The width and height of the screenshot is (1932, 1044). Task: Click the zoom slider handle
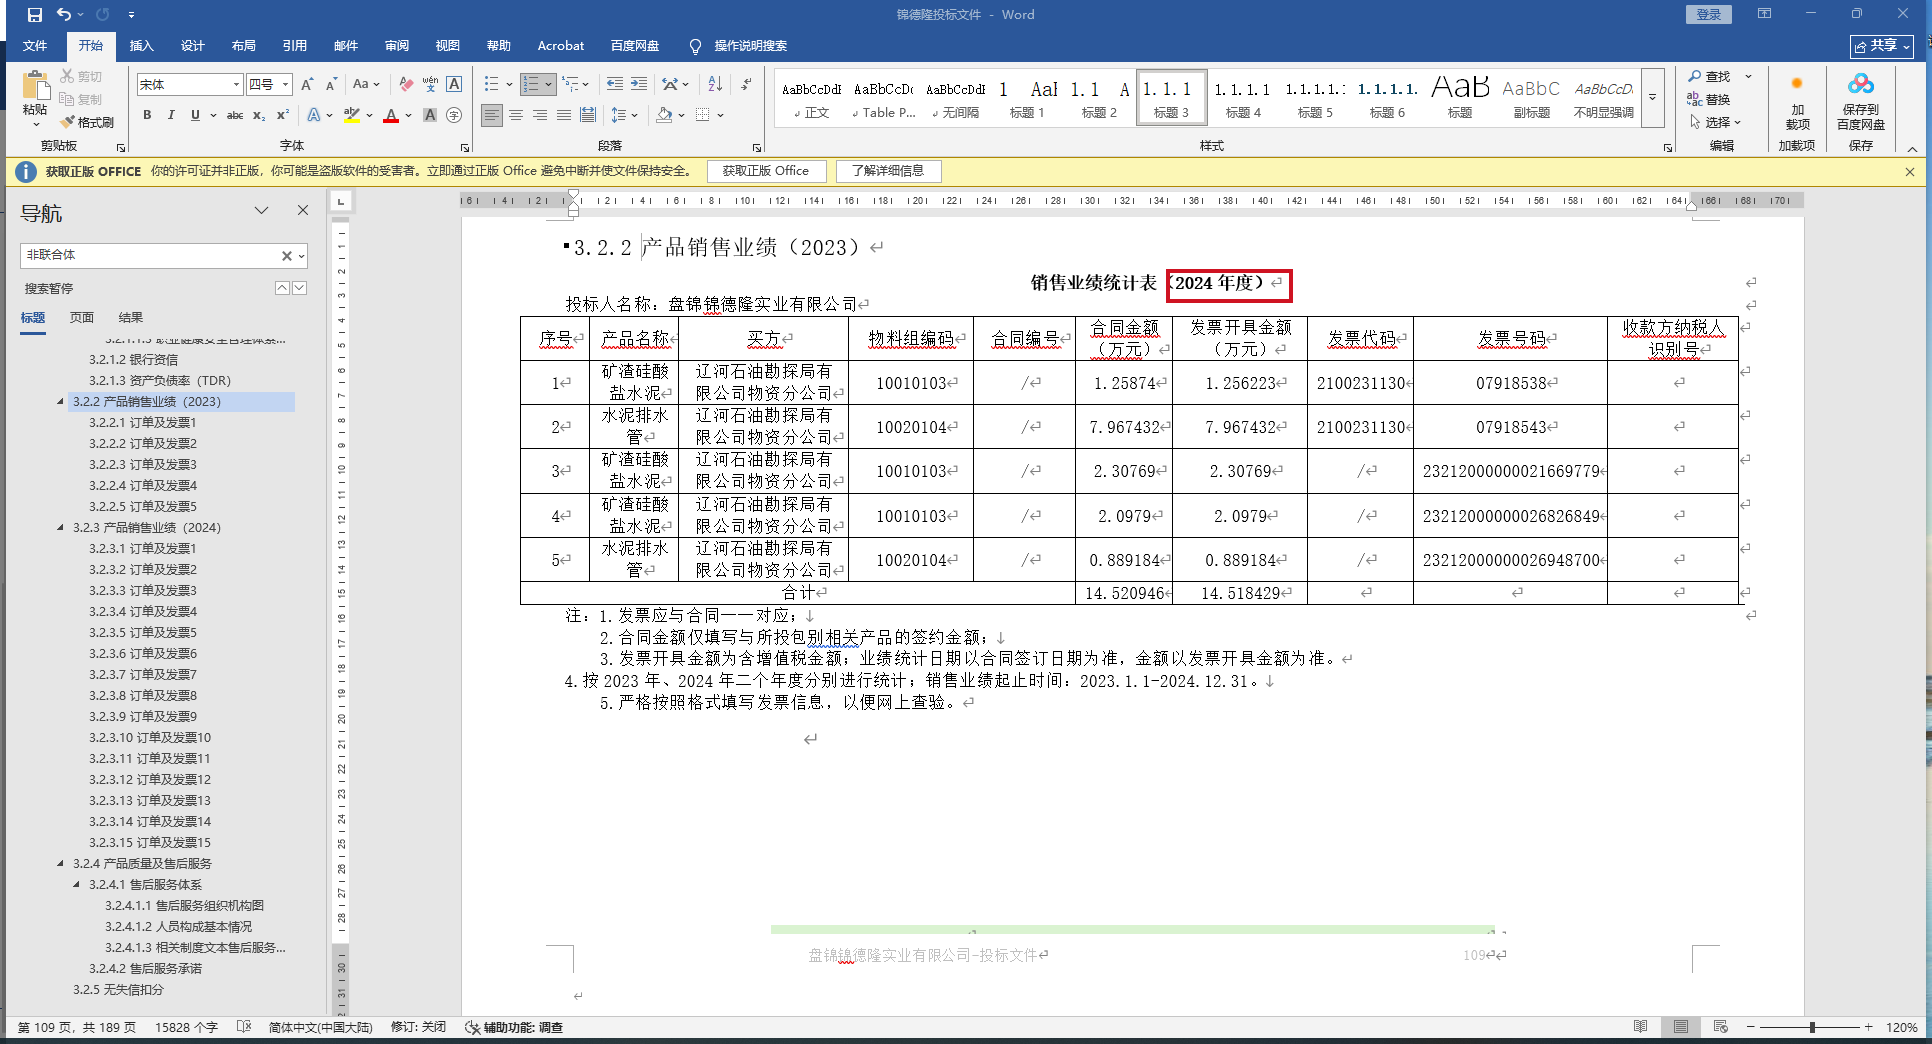[1812, 1027]
